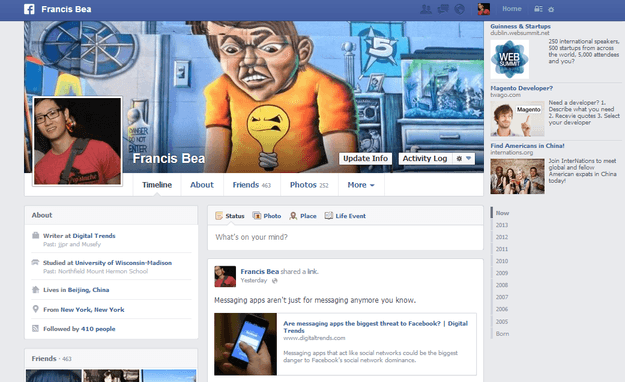The image size is (625, 382).
Task: Open Digital Trends workplace link
Action: coord(94,236)
